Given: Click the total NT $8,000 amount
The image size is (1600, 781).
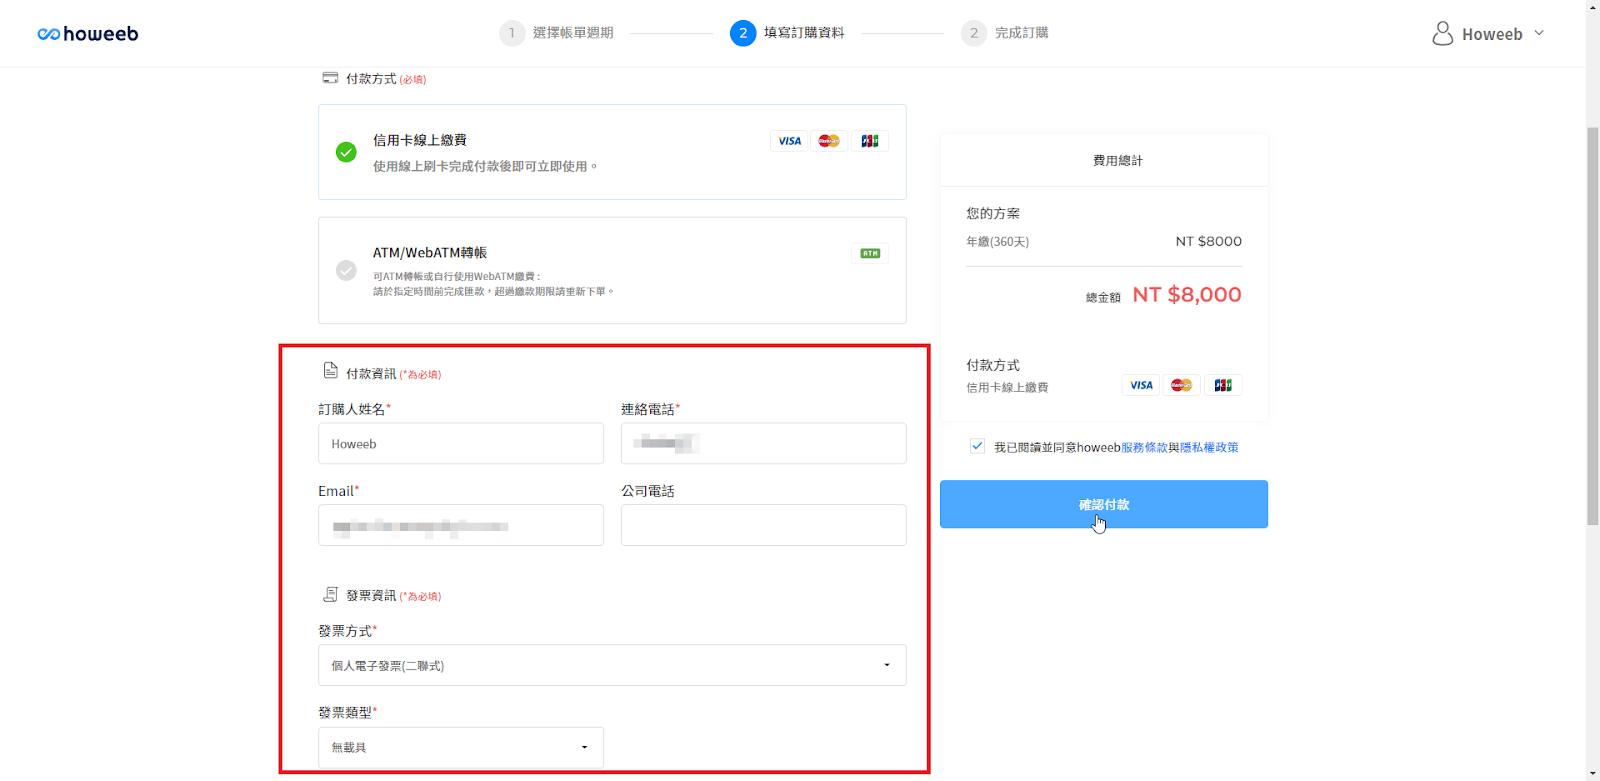Looking at the screenshot, I should 1187,295.
